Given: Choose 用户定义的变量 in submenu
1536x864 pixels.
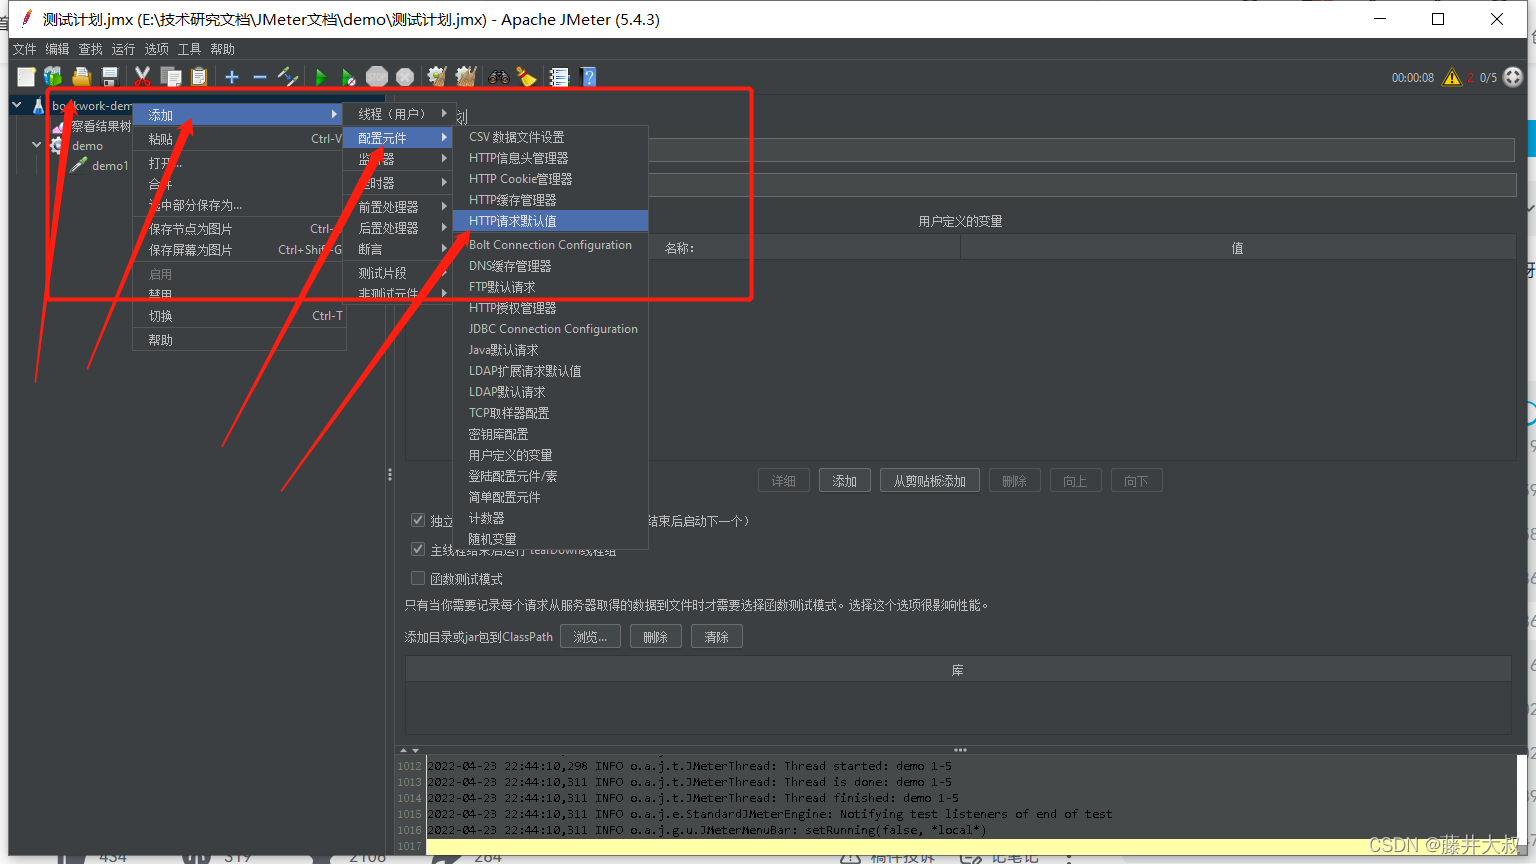Looking at the screenshot, I should click(x=551, y=455).
